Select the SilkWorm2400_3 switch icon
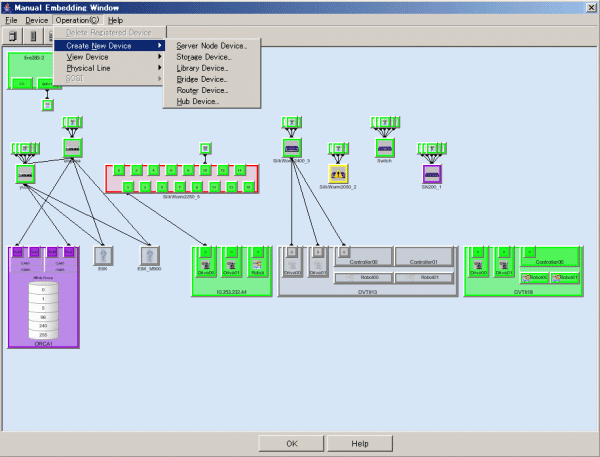 point(292,148)
